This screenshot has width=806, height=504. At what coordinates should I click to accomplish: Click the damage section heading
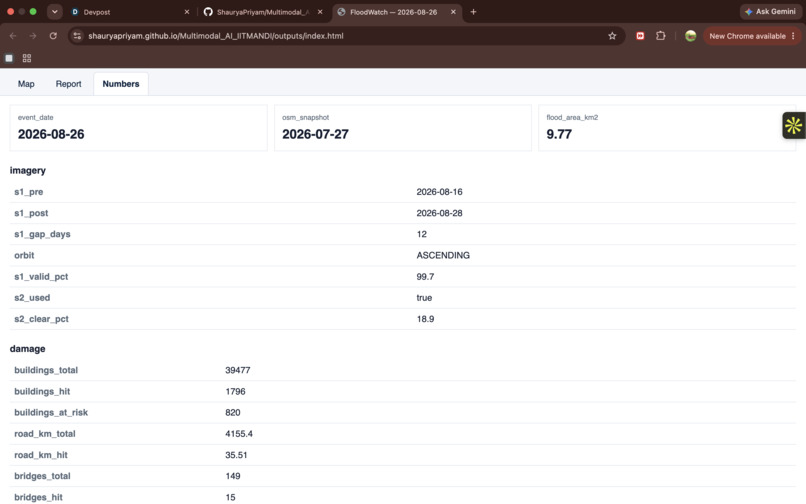[27, 349]
